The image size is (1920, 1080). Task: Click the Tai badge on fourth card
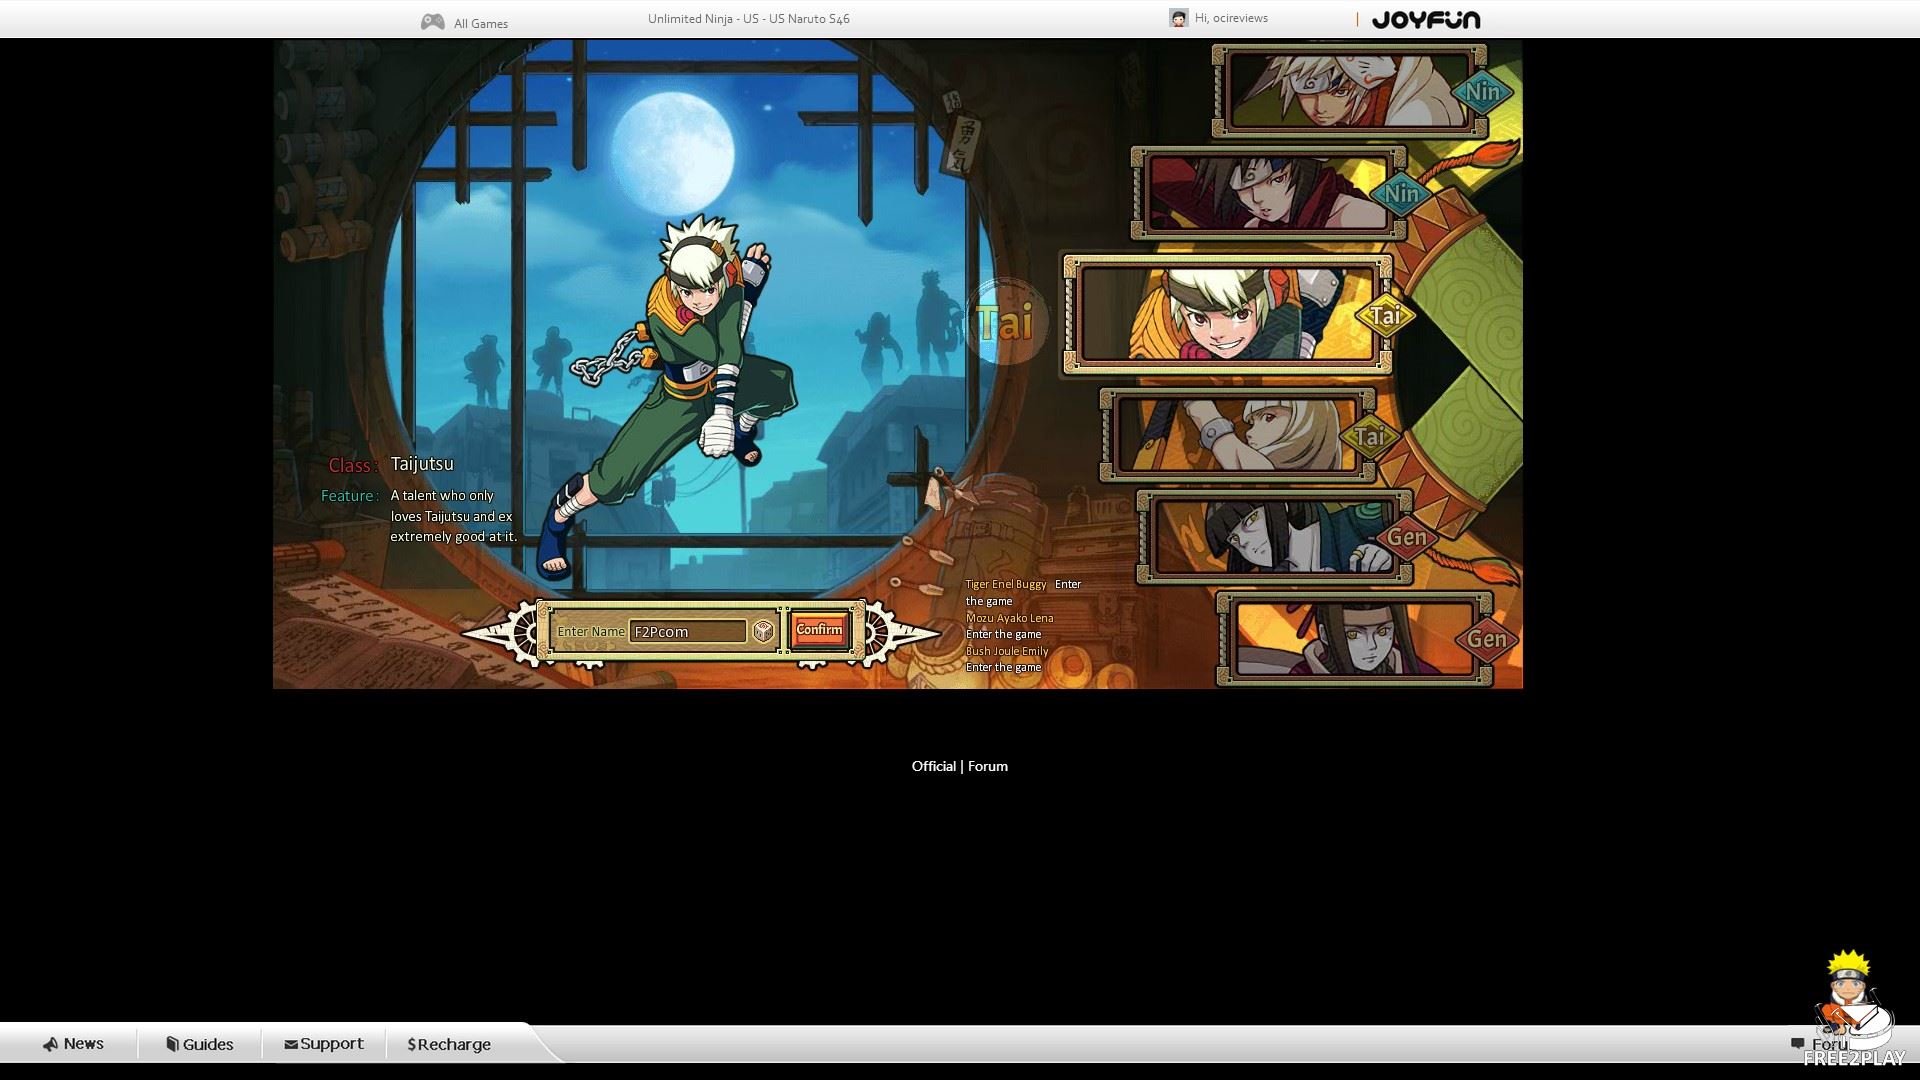pyautogui.click(x=1369, y=436)
